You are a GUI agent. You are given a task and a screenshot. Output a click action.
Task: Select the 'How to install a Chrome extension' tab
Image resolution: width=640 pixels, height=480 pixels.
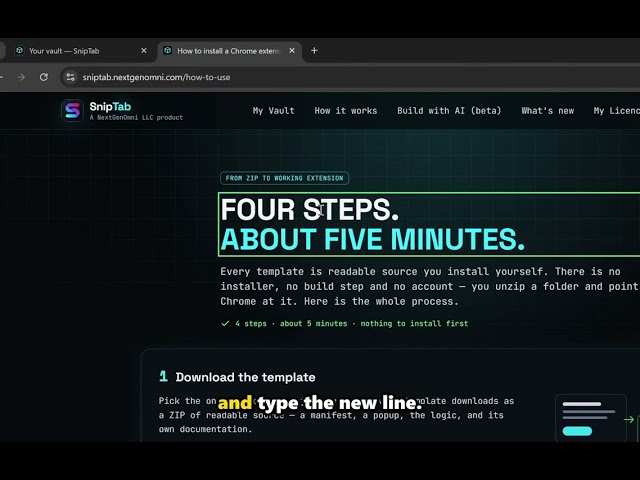click(x=229, y=51)
